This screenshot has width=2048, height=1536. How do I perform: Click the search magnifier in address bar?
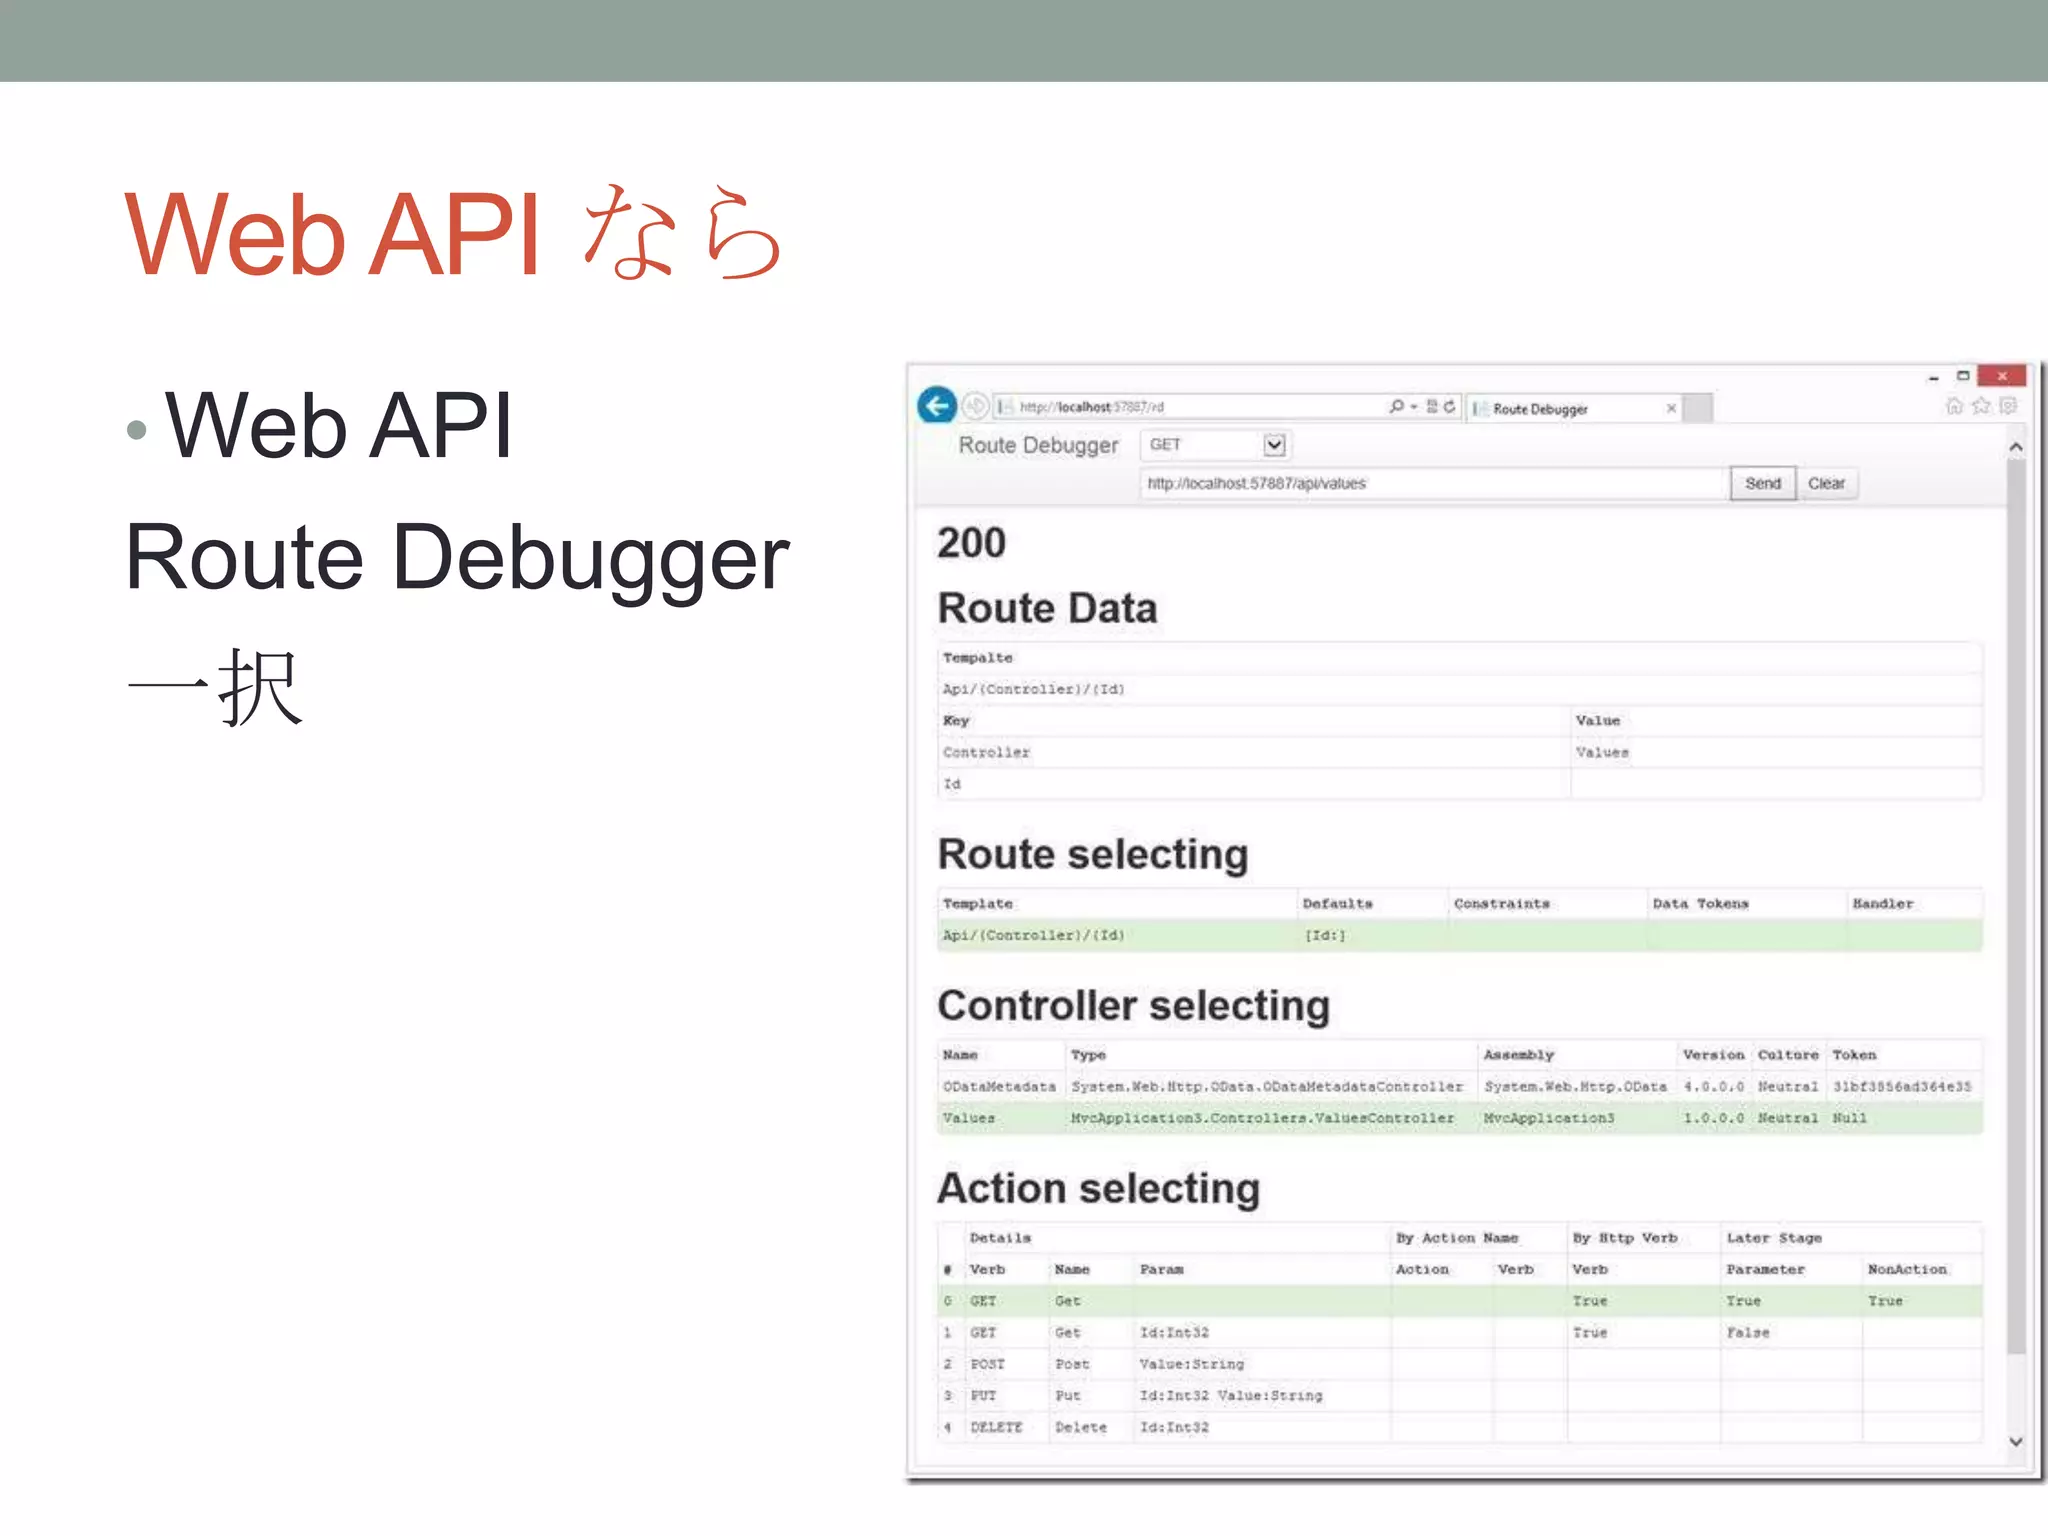(x=1396, y=406)
